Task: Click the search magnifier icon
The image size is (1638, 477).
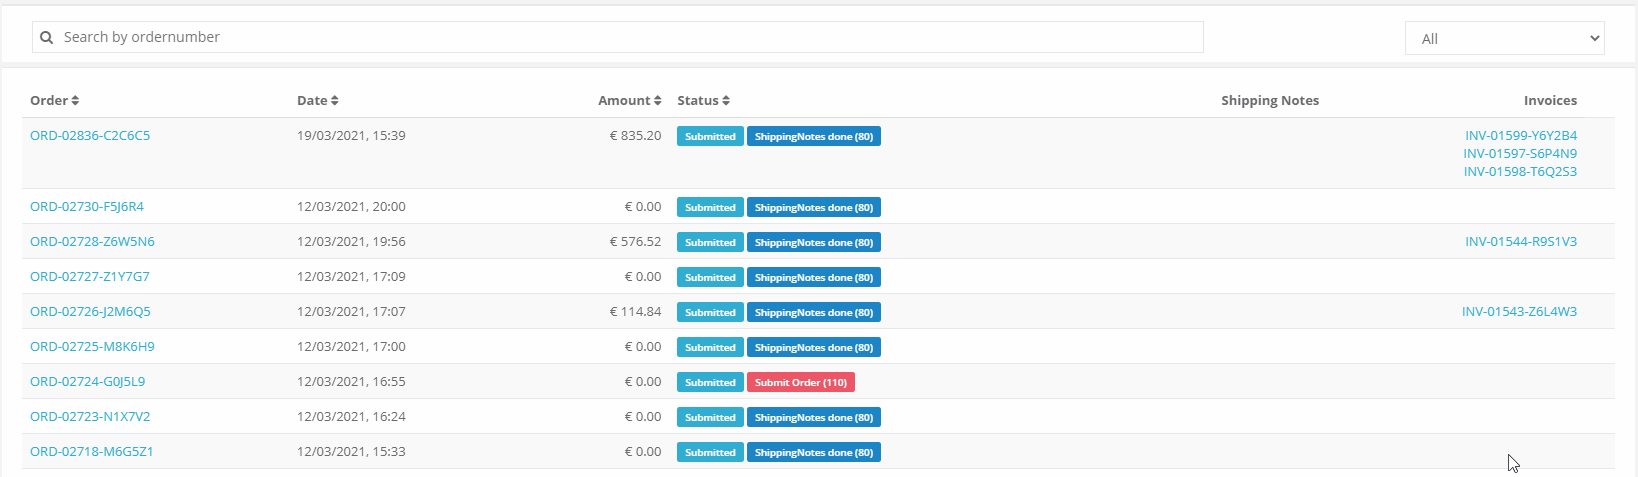Action: [46, 37]
